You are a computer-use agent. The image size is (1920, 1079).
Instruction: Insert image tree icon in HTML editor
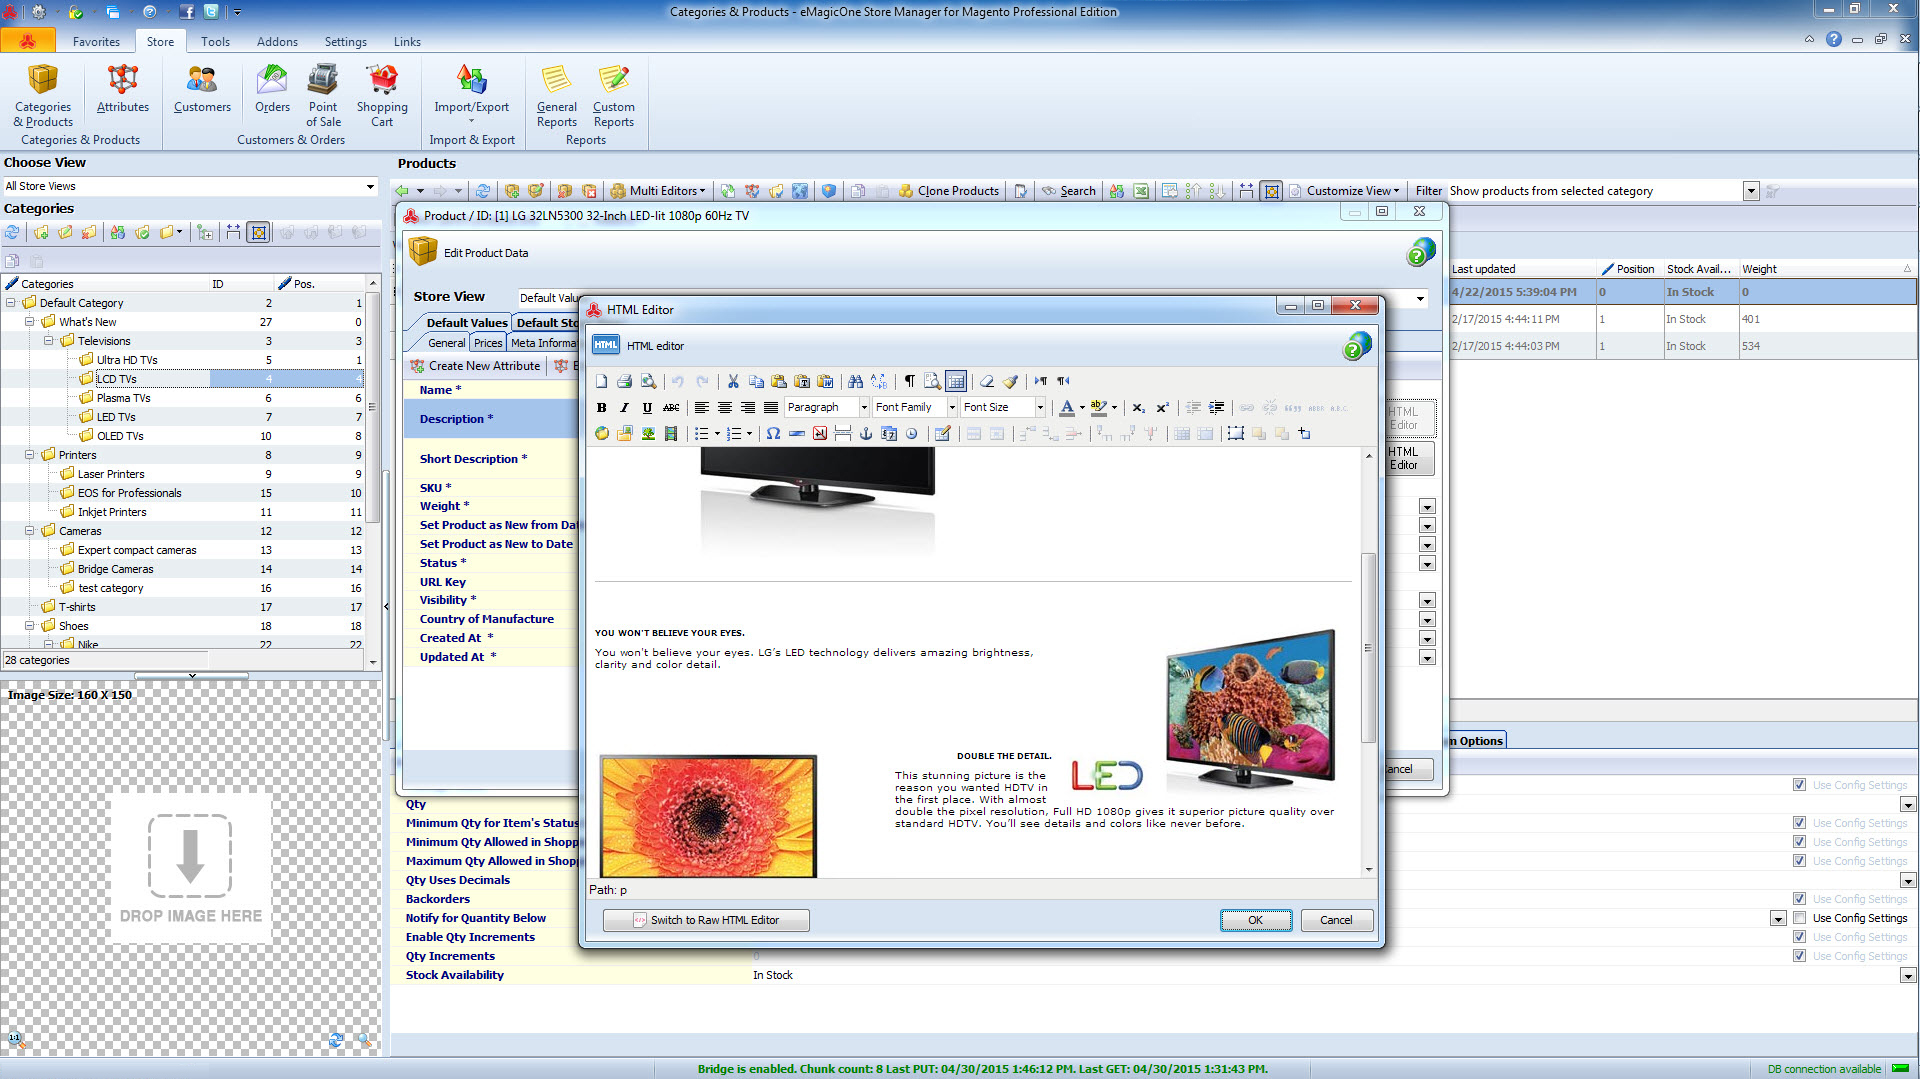coord(648,433)
